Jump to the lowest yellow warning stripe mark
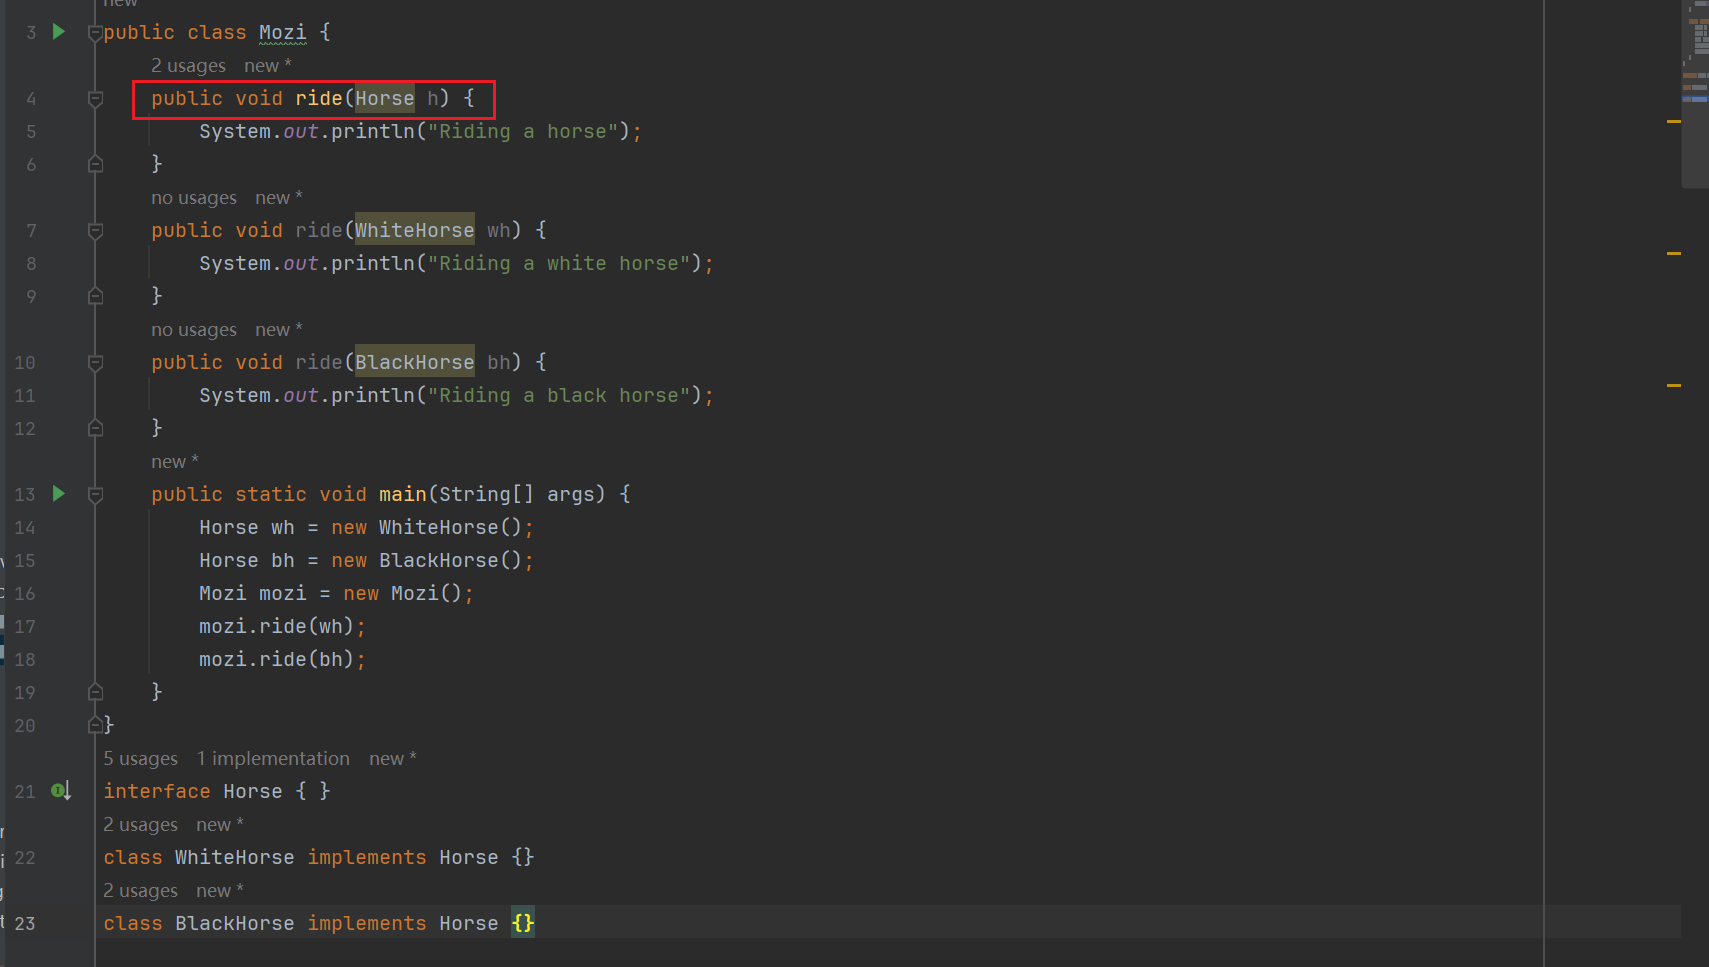The width and height of the screenshot is (1709, 967). click(x=1674, y=385)
